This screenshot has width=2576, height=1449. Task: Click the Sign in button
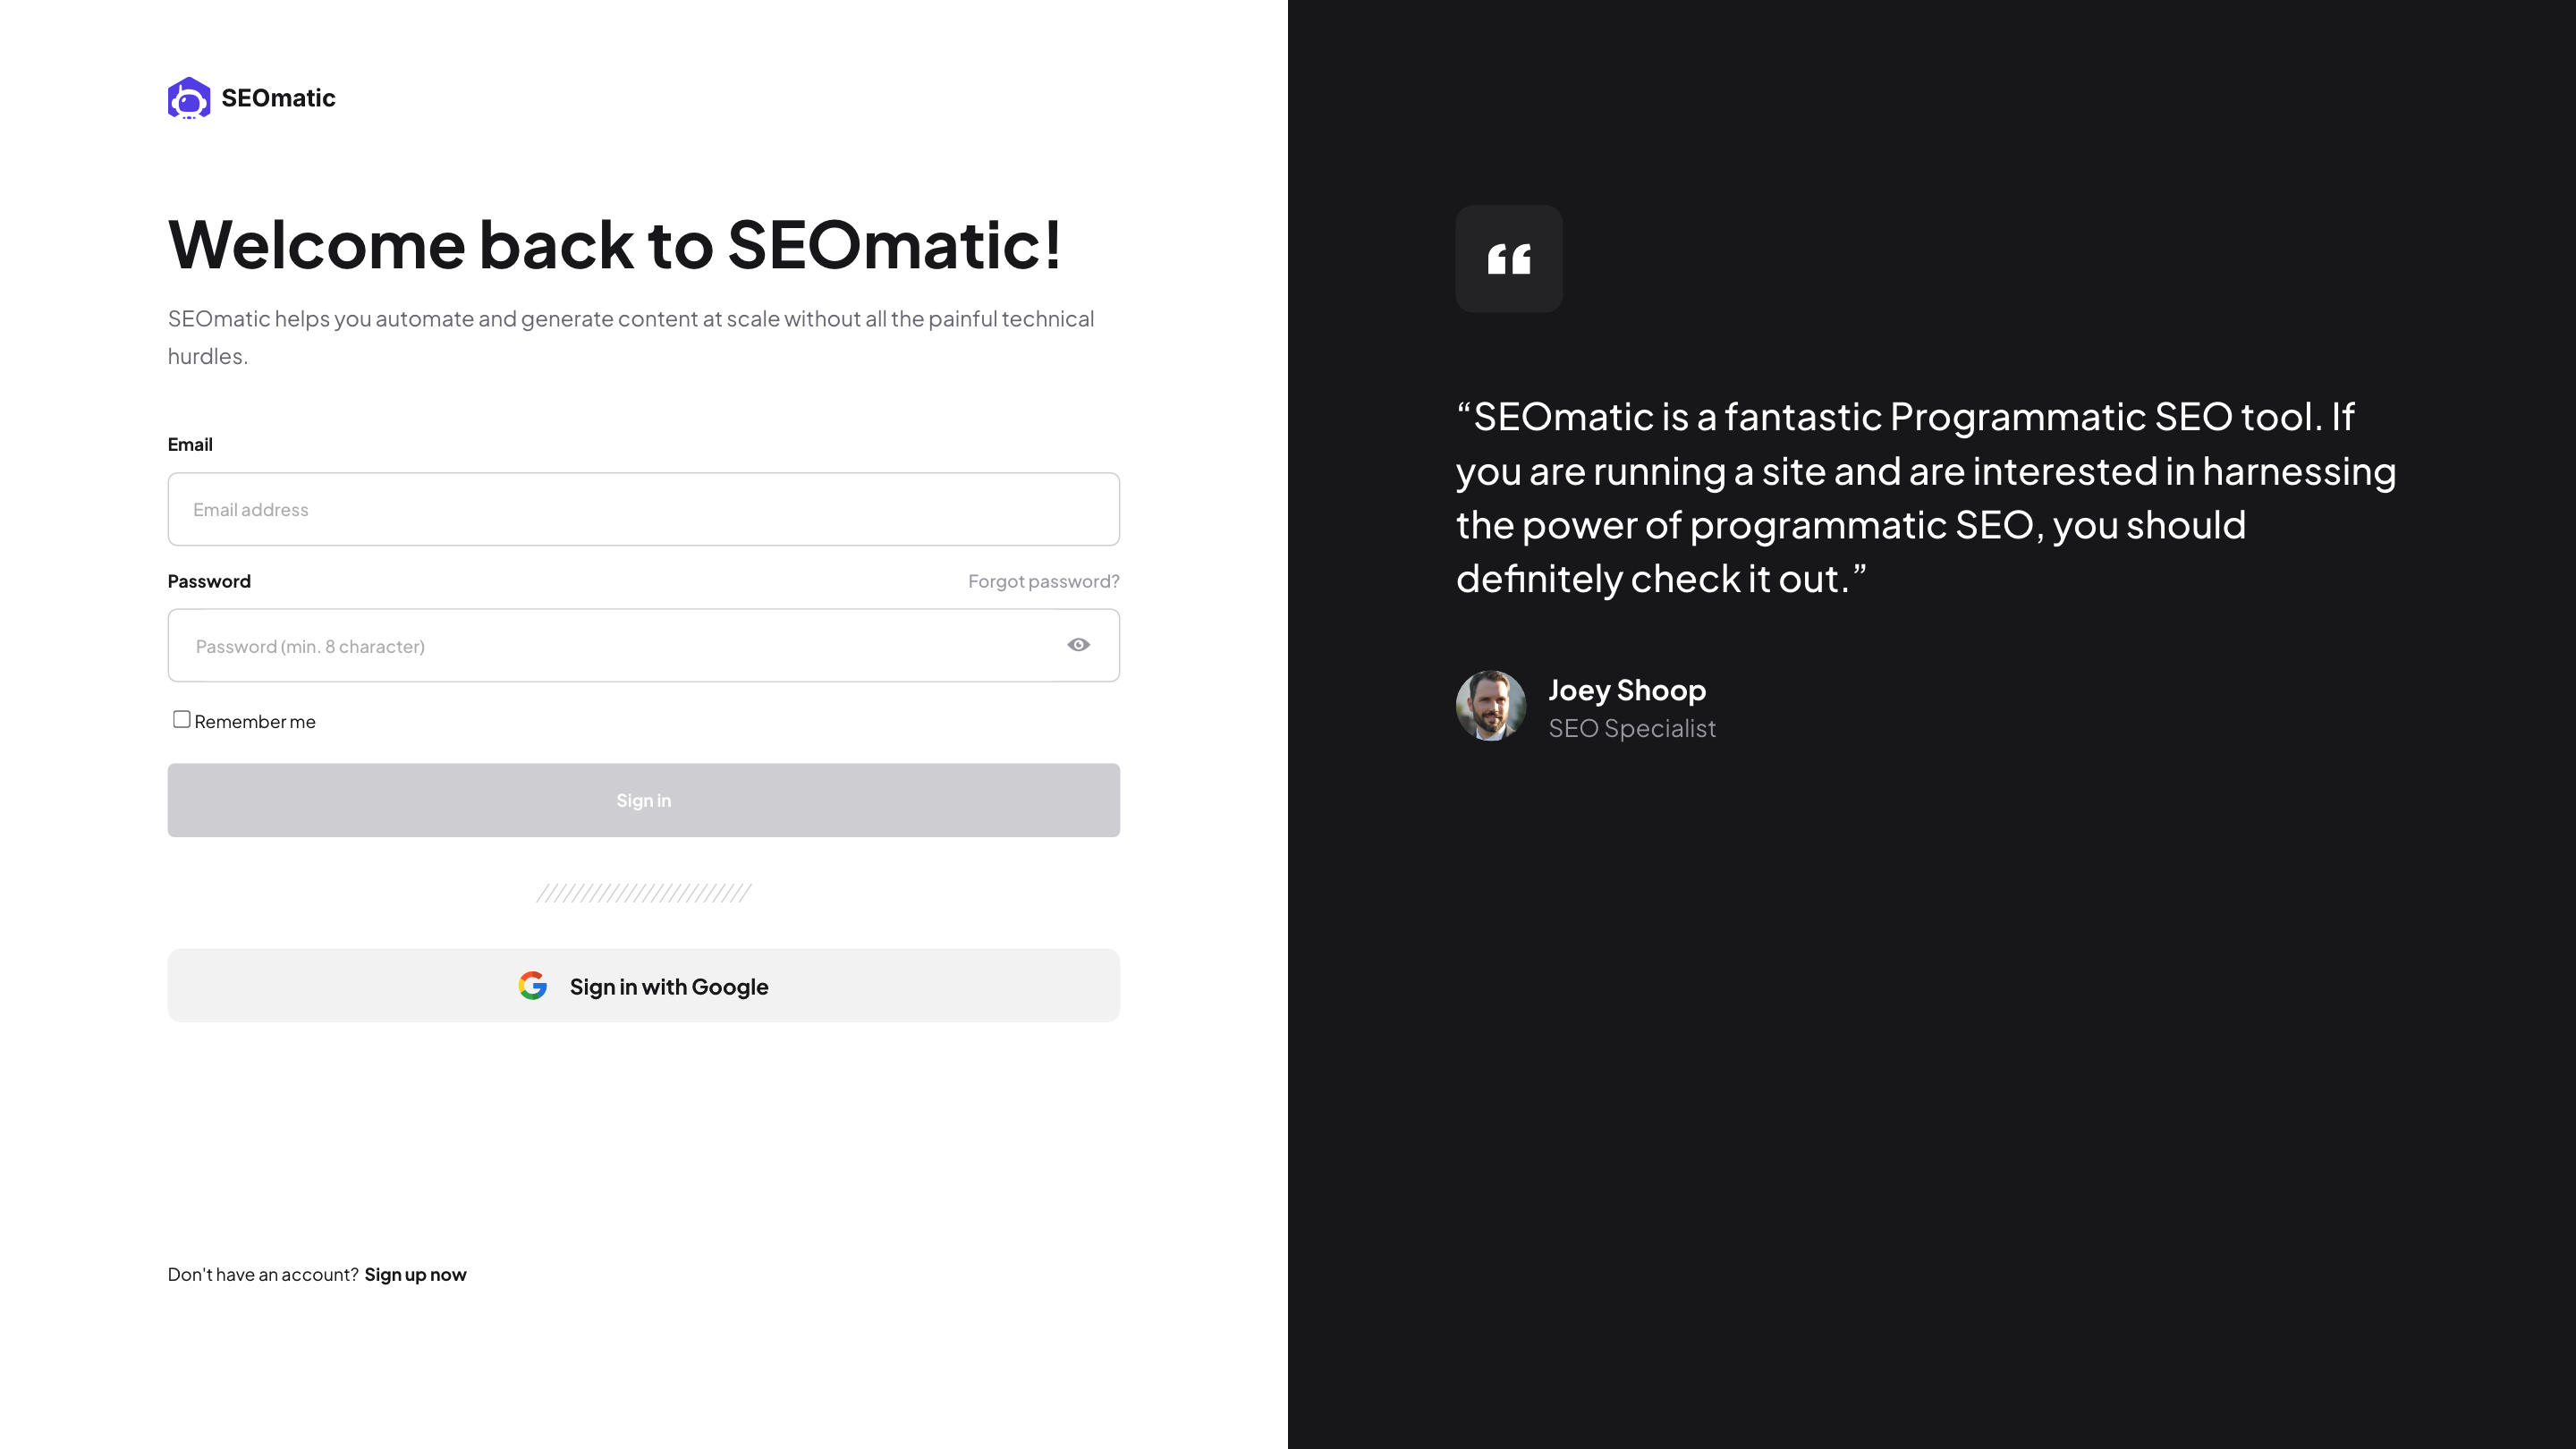(x=643, y=800)
